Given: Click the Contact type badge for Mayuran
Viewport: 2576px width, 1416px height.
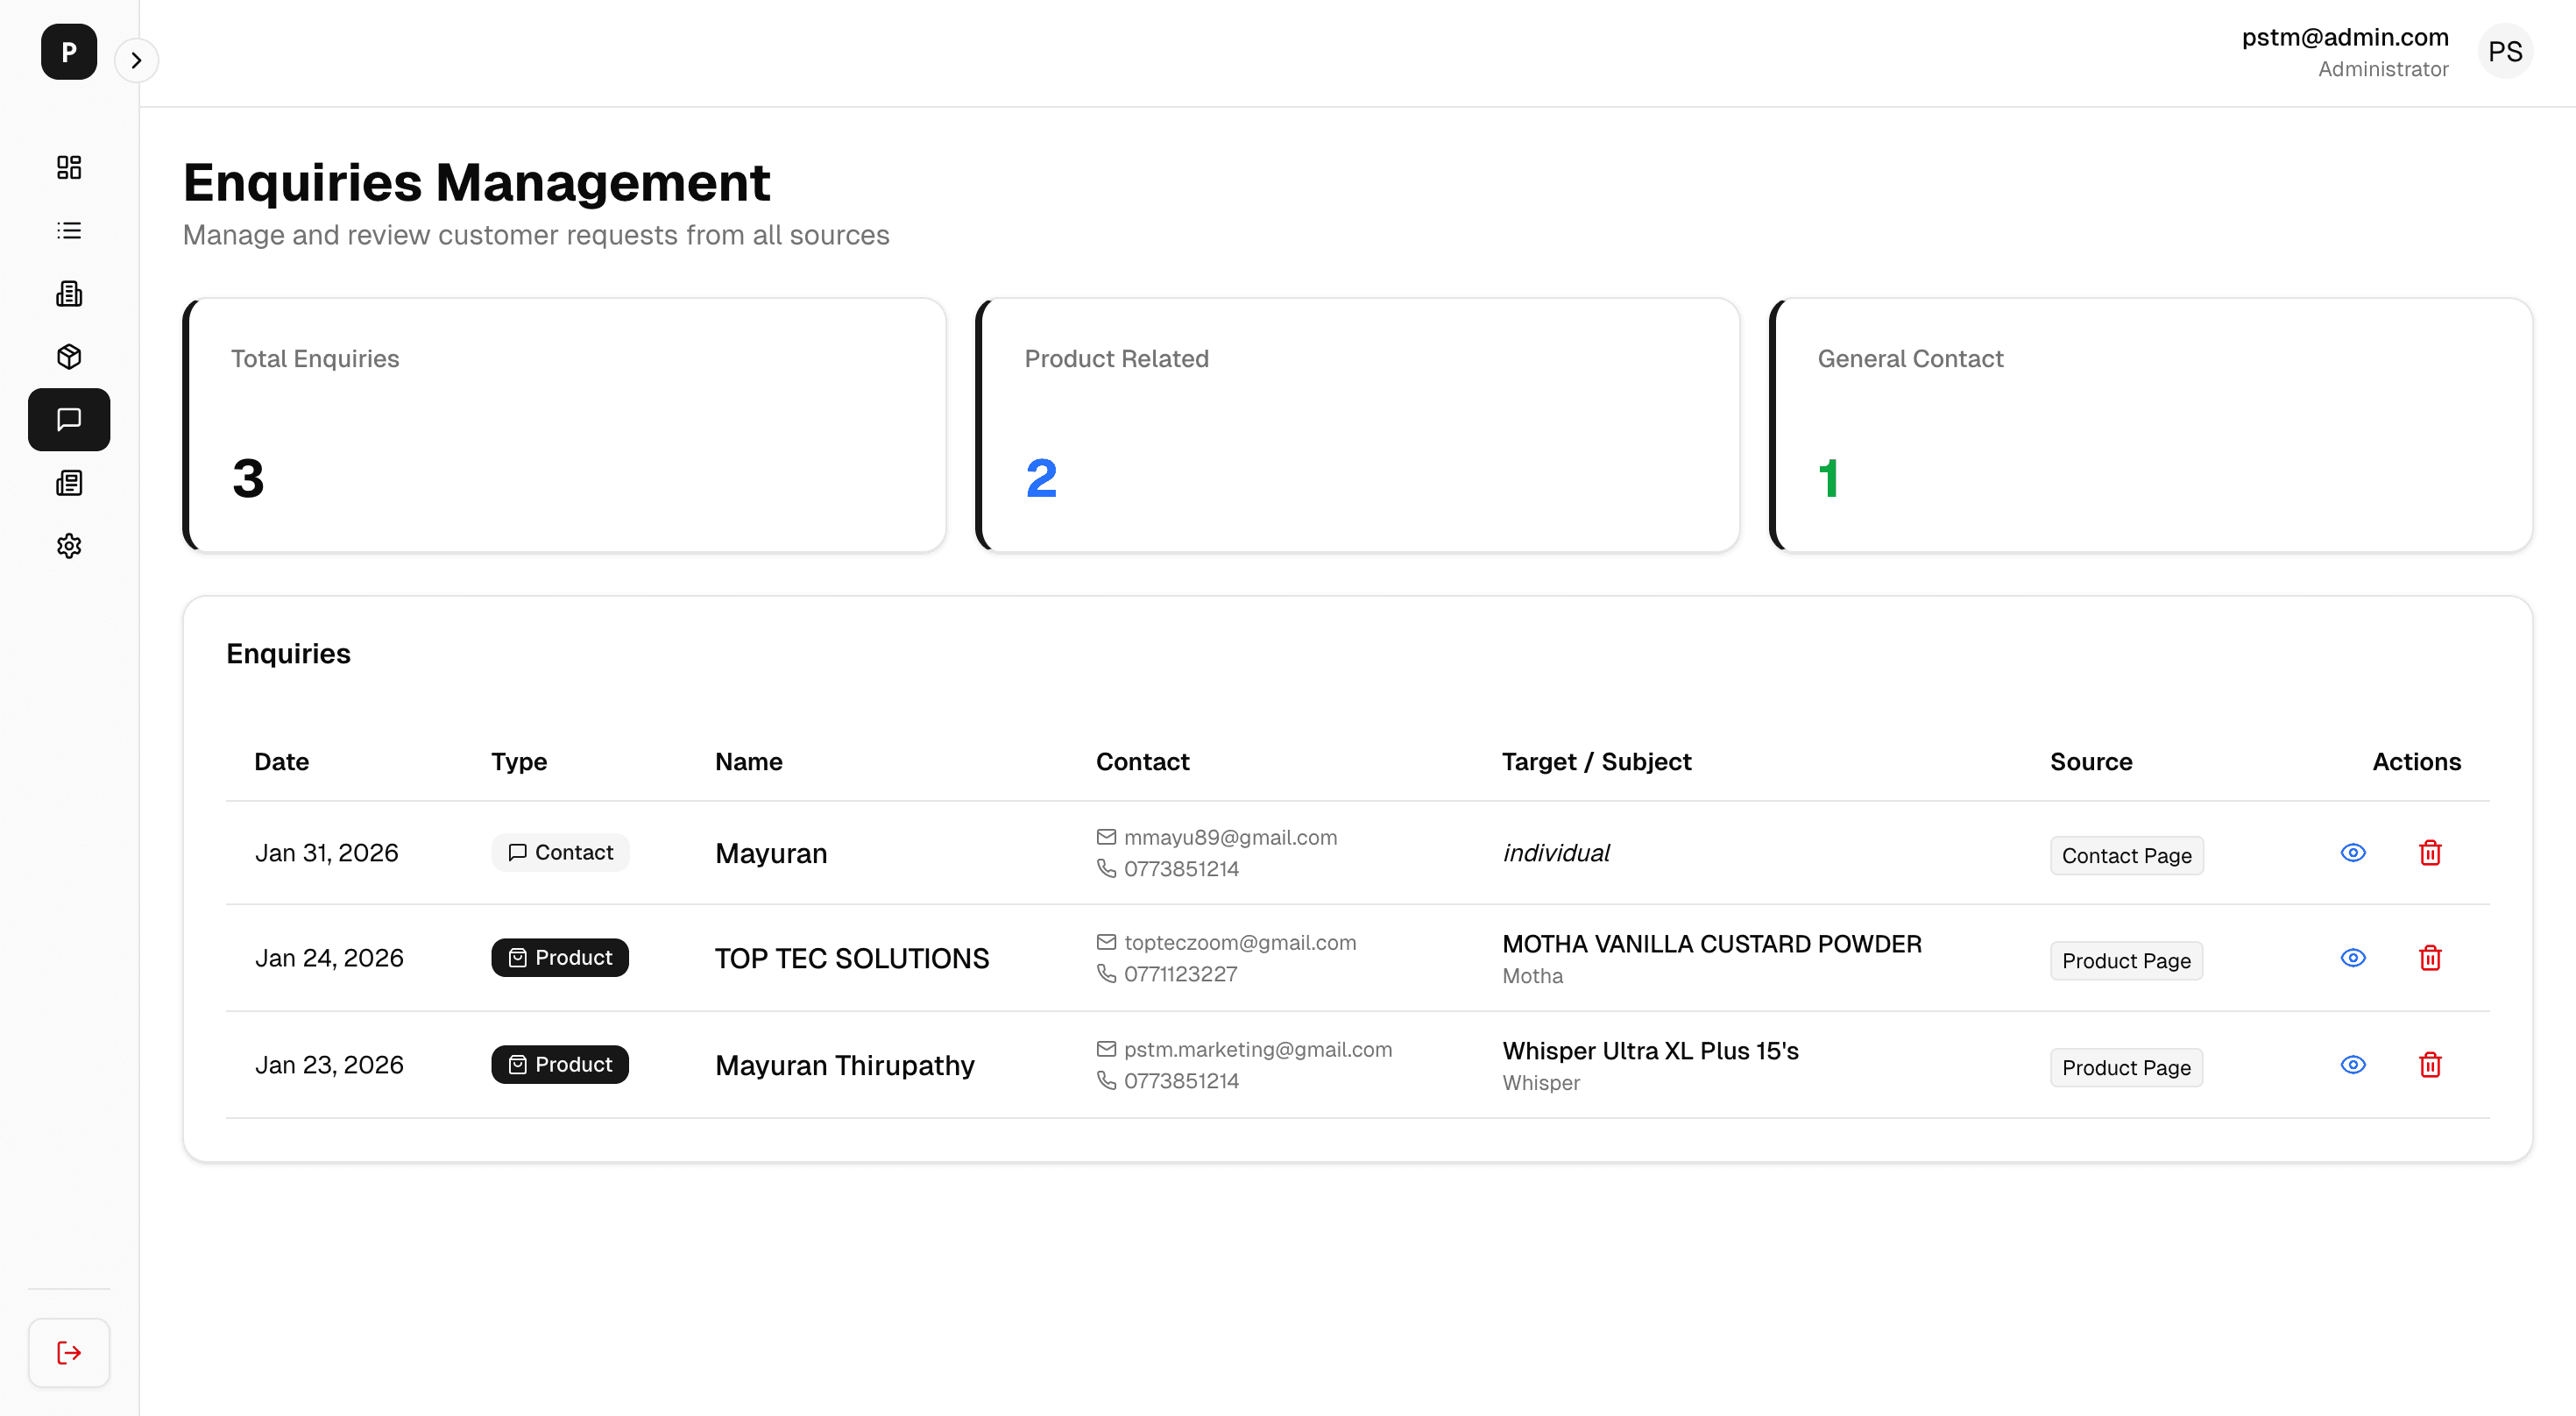Looking at the screenshot, I should (560, 853).
